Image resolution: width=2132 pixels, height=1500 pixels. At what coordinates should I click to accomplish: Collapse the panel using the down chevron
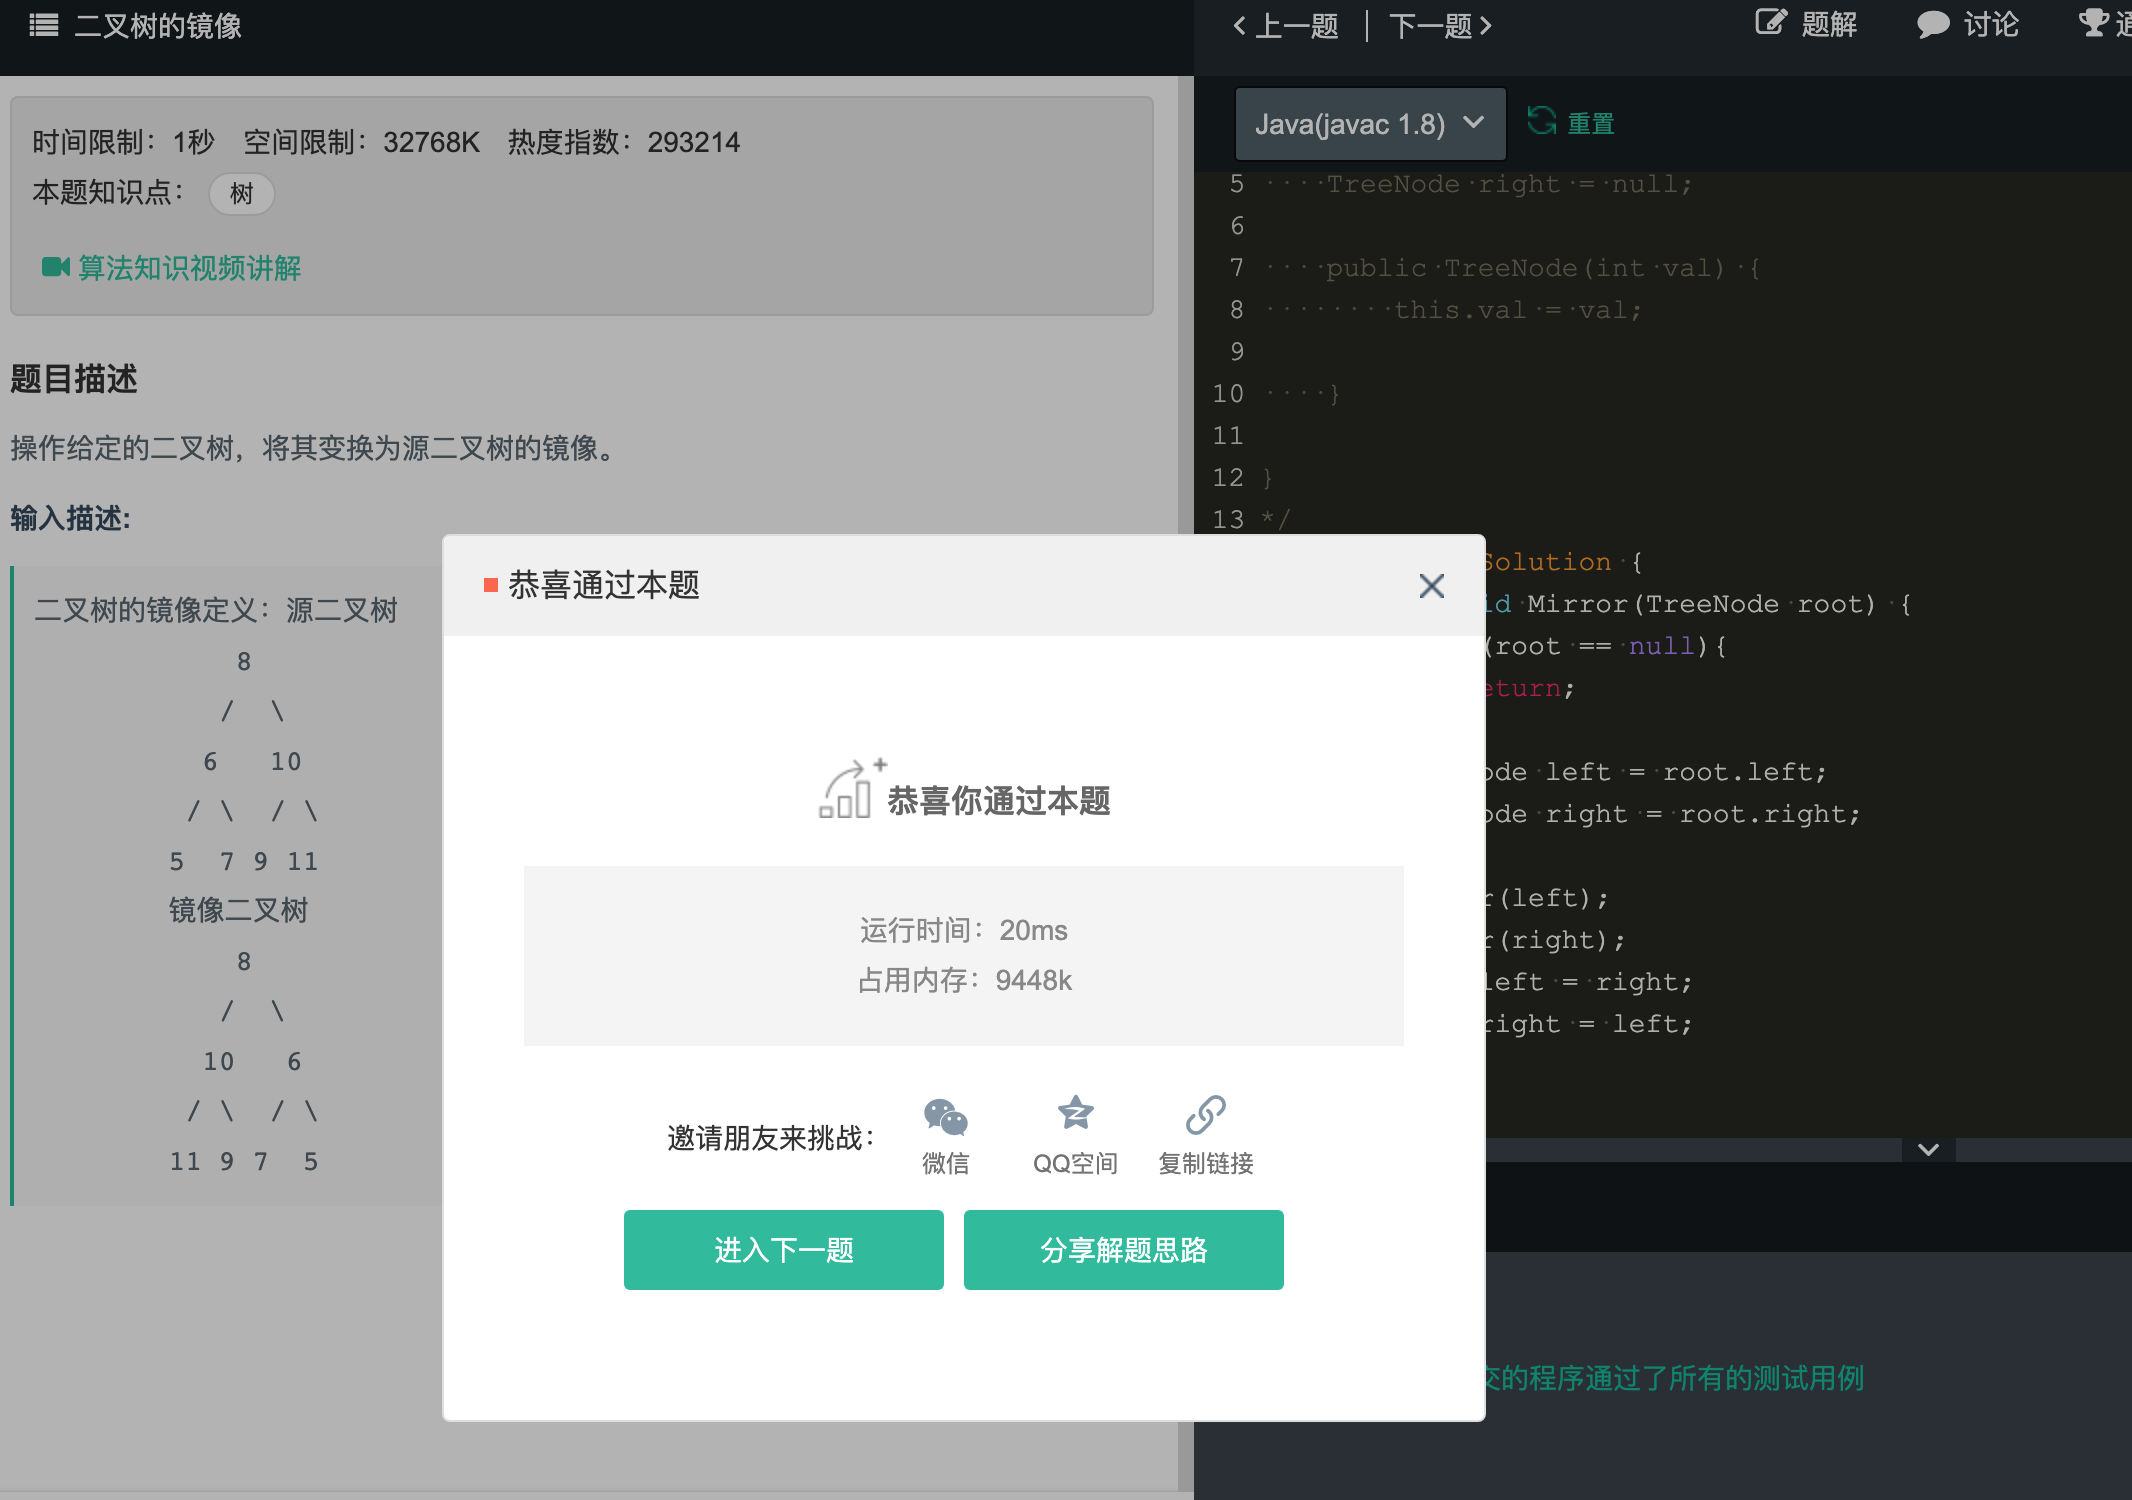coord(1928,1150)
